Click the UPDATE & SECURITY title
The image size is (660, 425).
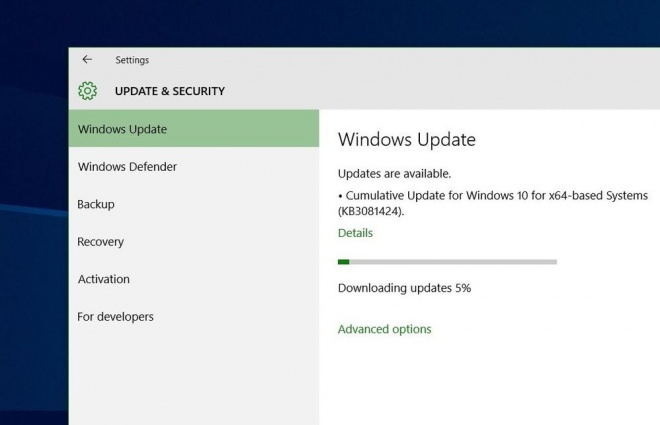[170, 91]
